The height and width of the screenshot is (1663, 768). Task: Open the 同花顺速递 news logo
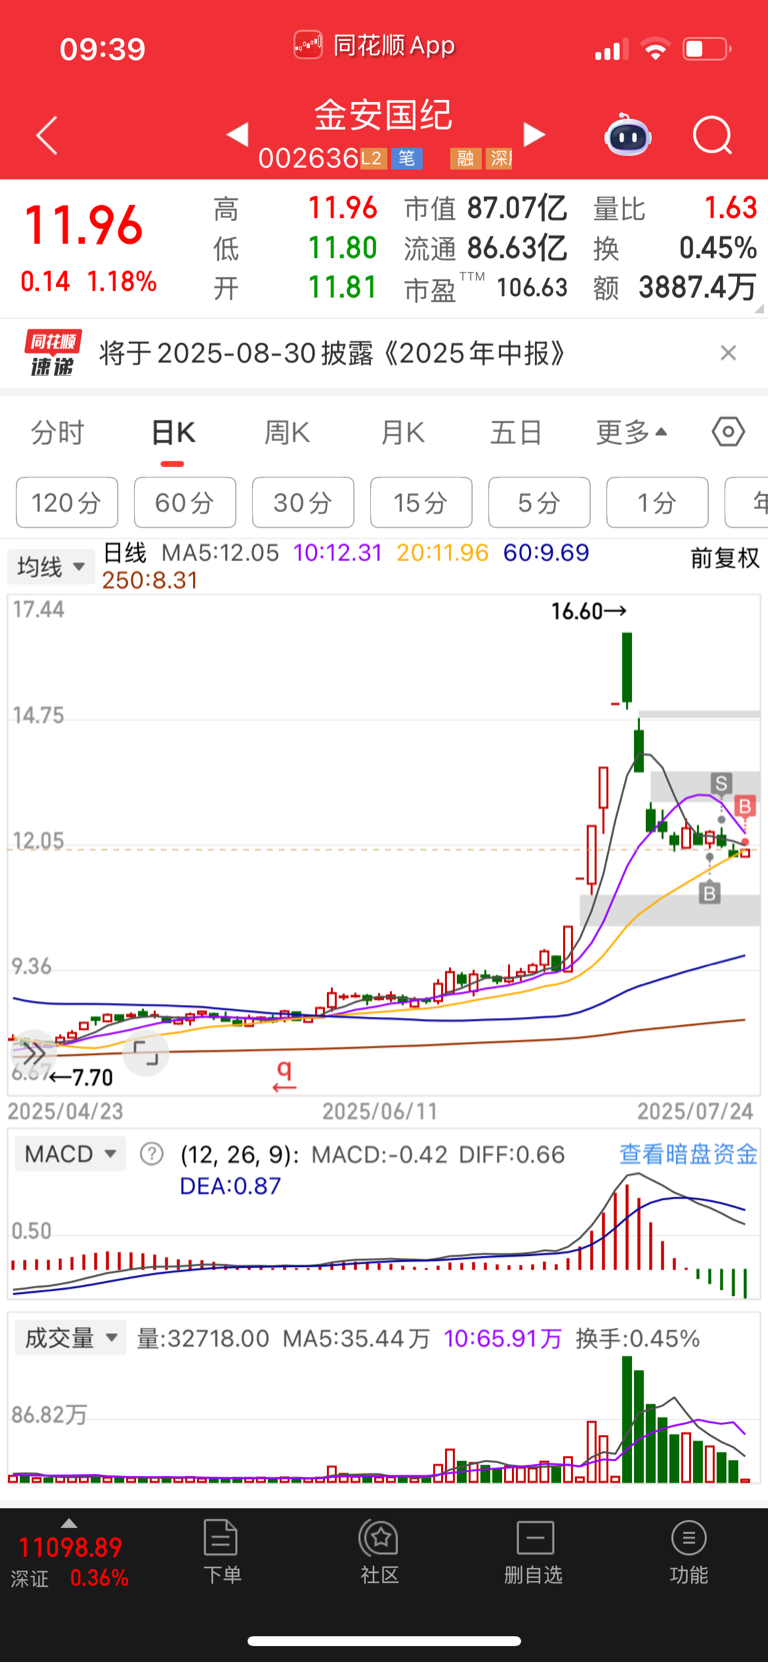(52, 353)
